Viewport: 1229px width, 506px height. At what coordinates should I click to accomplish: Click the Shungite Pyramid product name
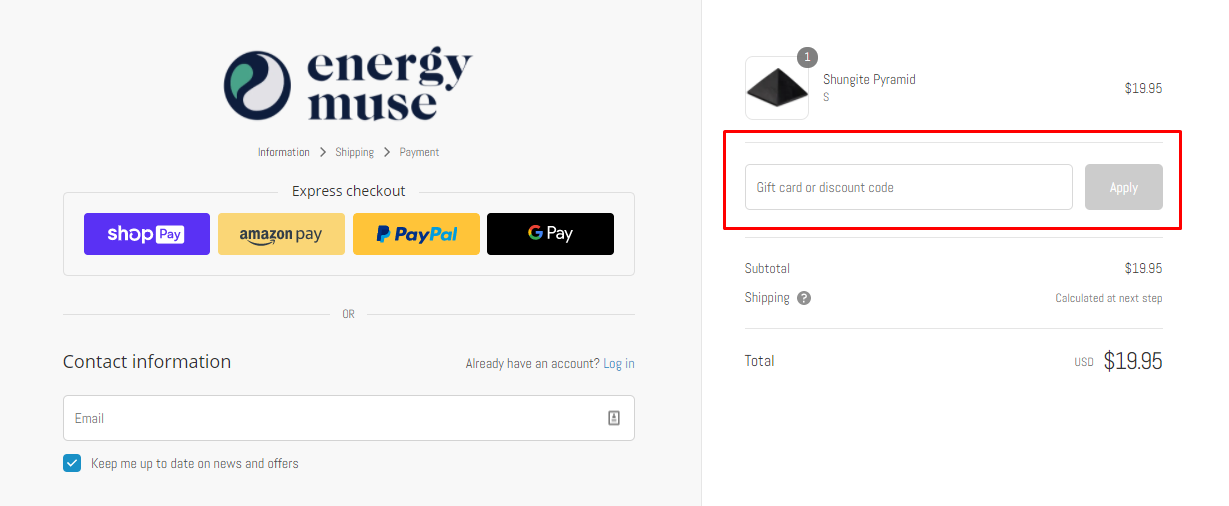869,80
